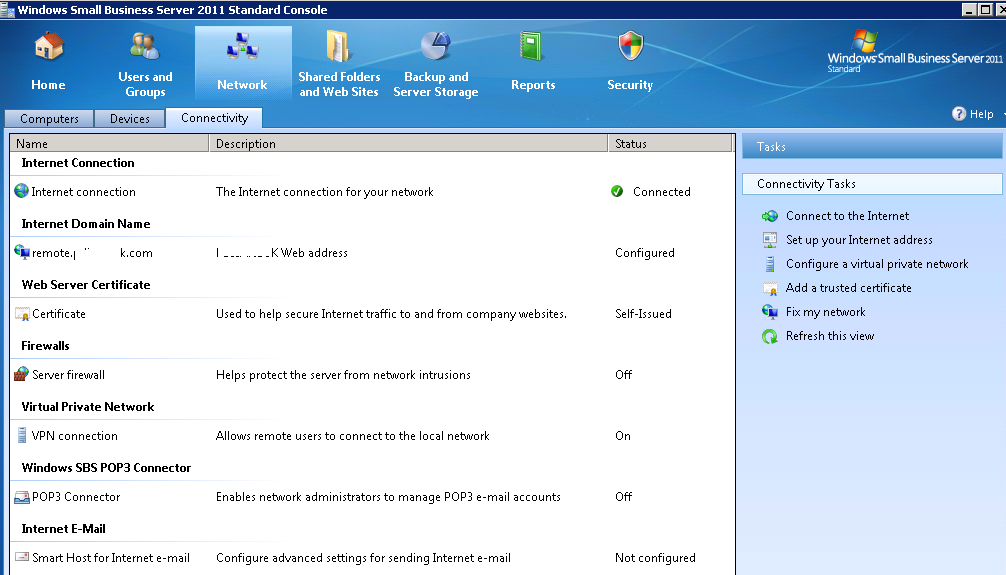Click the Fix my network icon
The image size is (1006, 575).
(x=770, y=312)
